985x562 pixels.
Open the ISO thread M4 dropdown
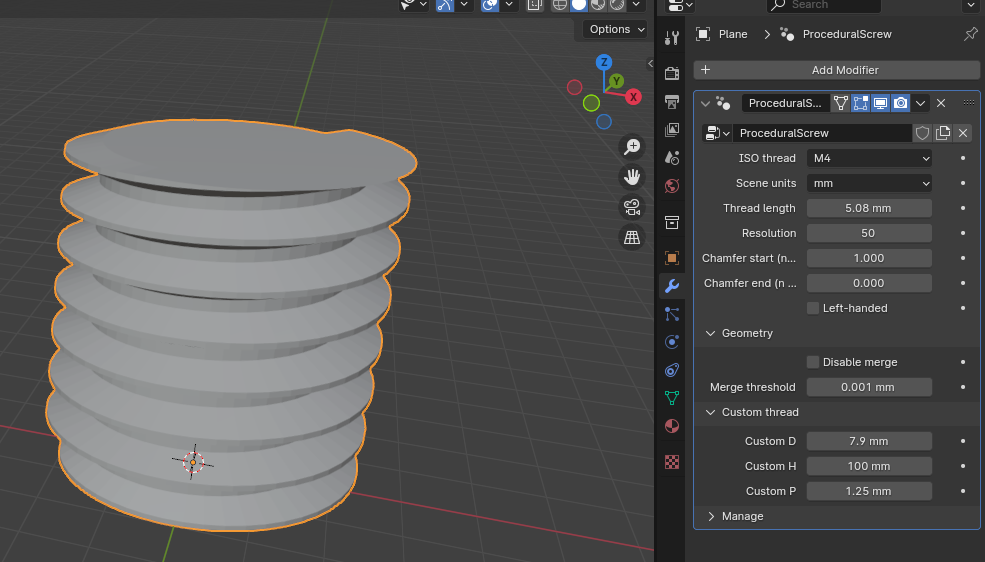(869, 158)
